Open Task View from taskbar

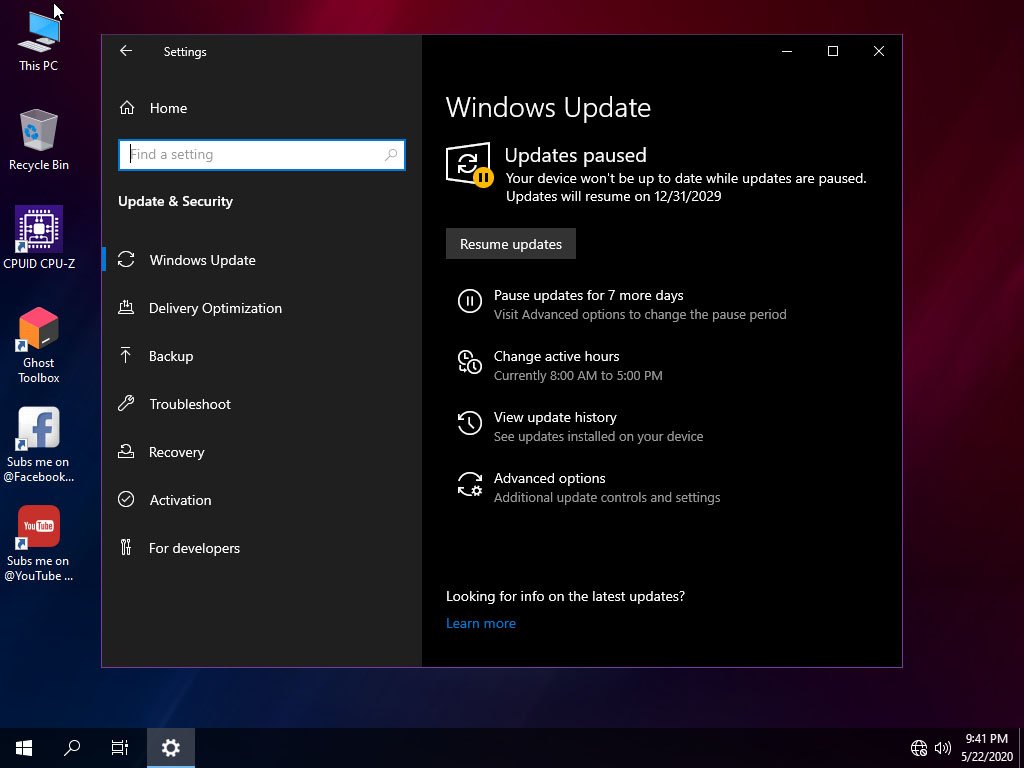120,748
